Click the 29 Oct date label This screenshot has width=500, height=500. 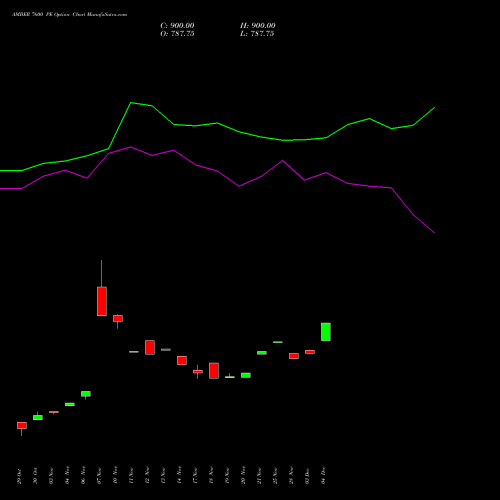19,476
